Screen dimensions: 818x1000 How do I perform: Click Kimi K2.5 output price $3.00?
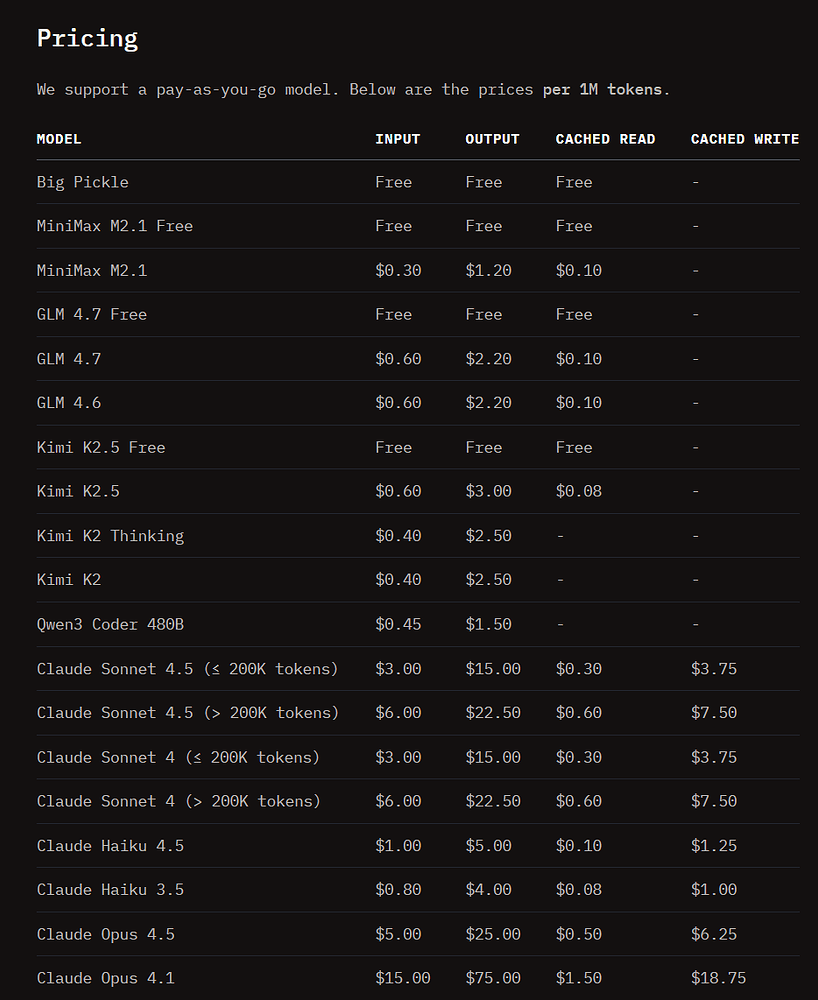click(488, 491)
